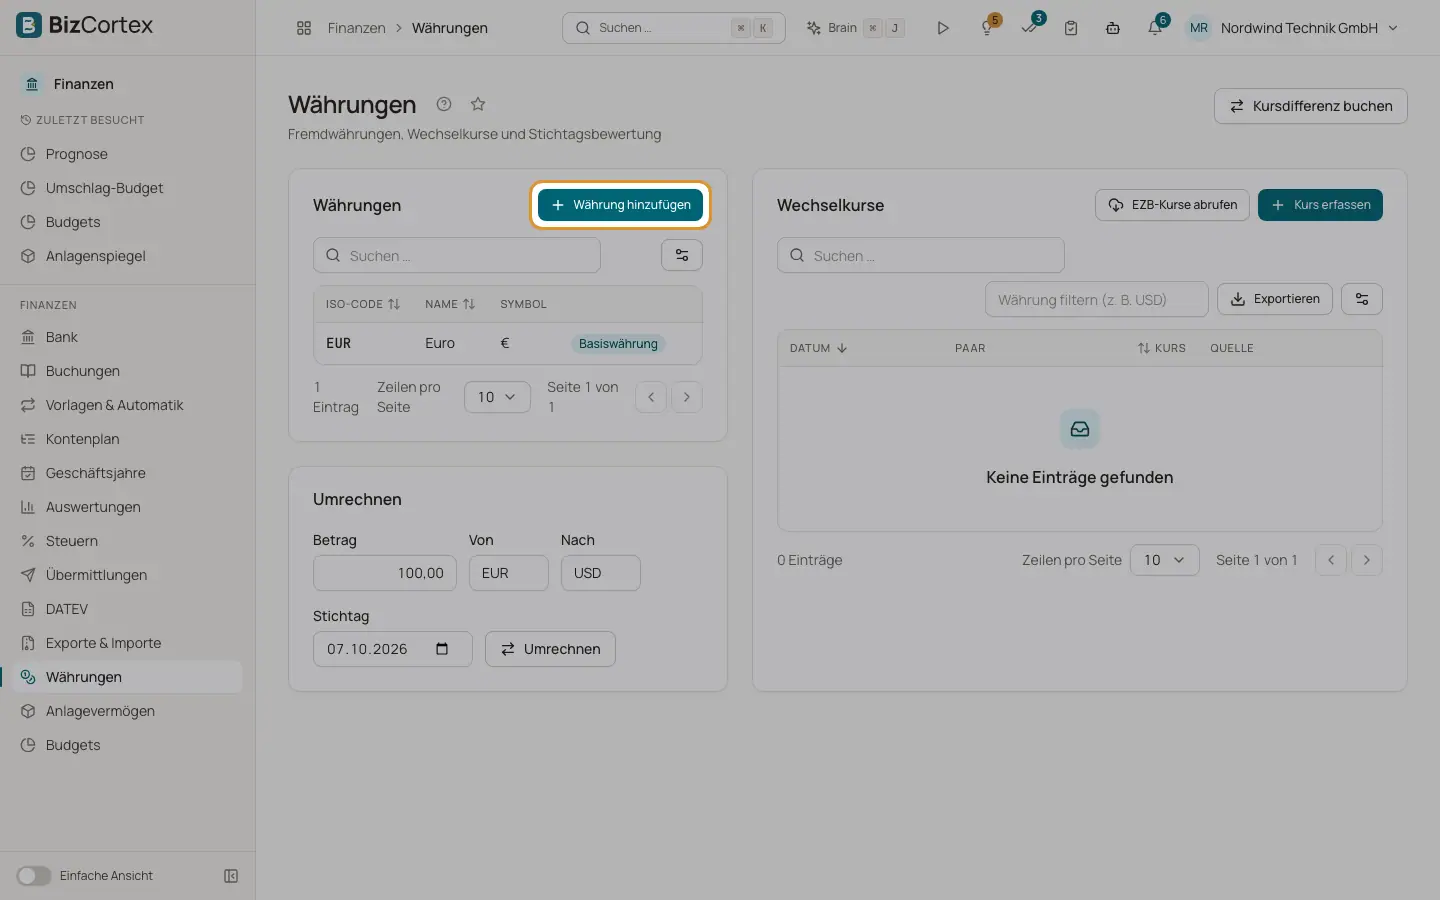Open Brain assistant in top bar
1440x900 pixels.
tap(855, 28)
